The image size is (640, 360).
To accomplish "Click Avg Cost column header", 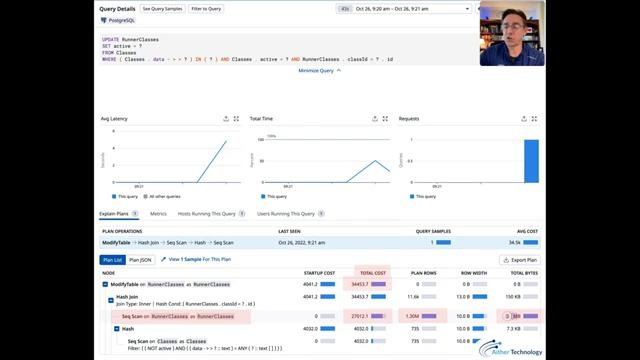I will point(527,231).
